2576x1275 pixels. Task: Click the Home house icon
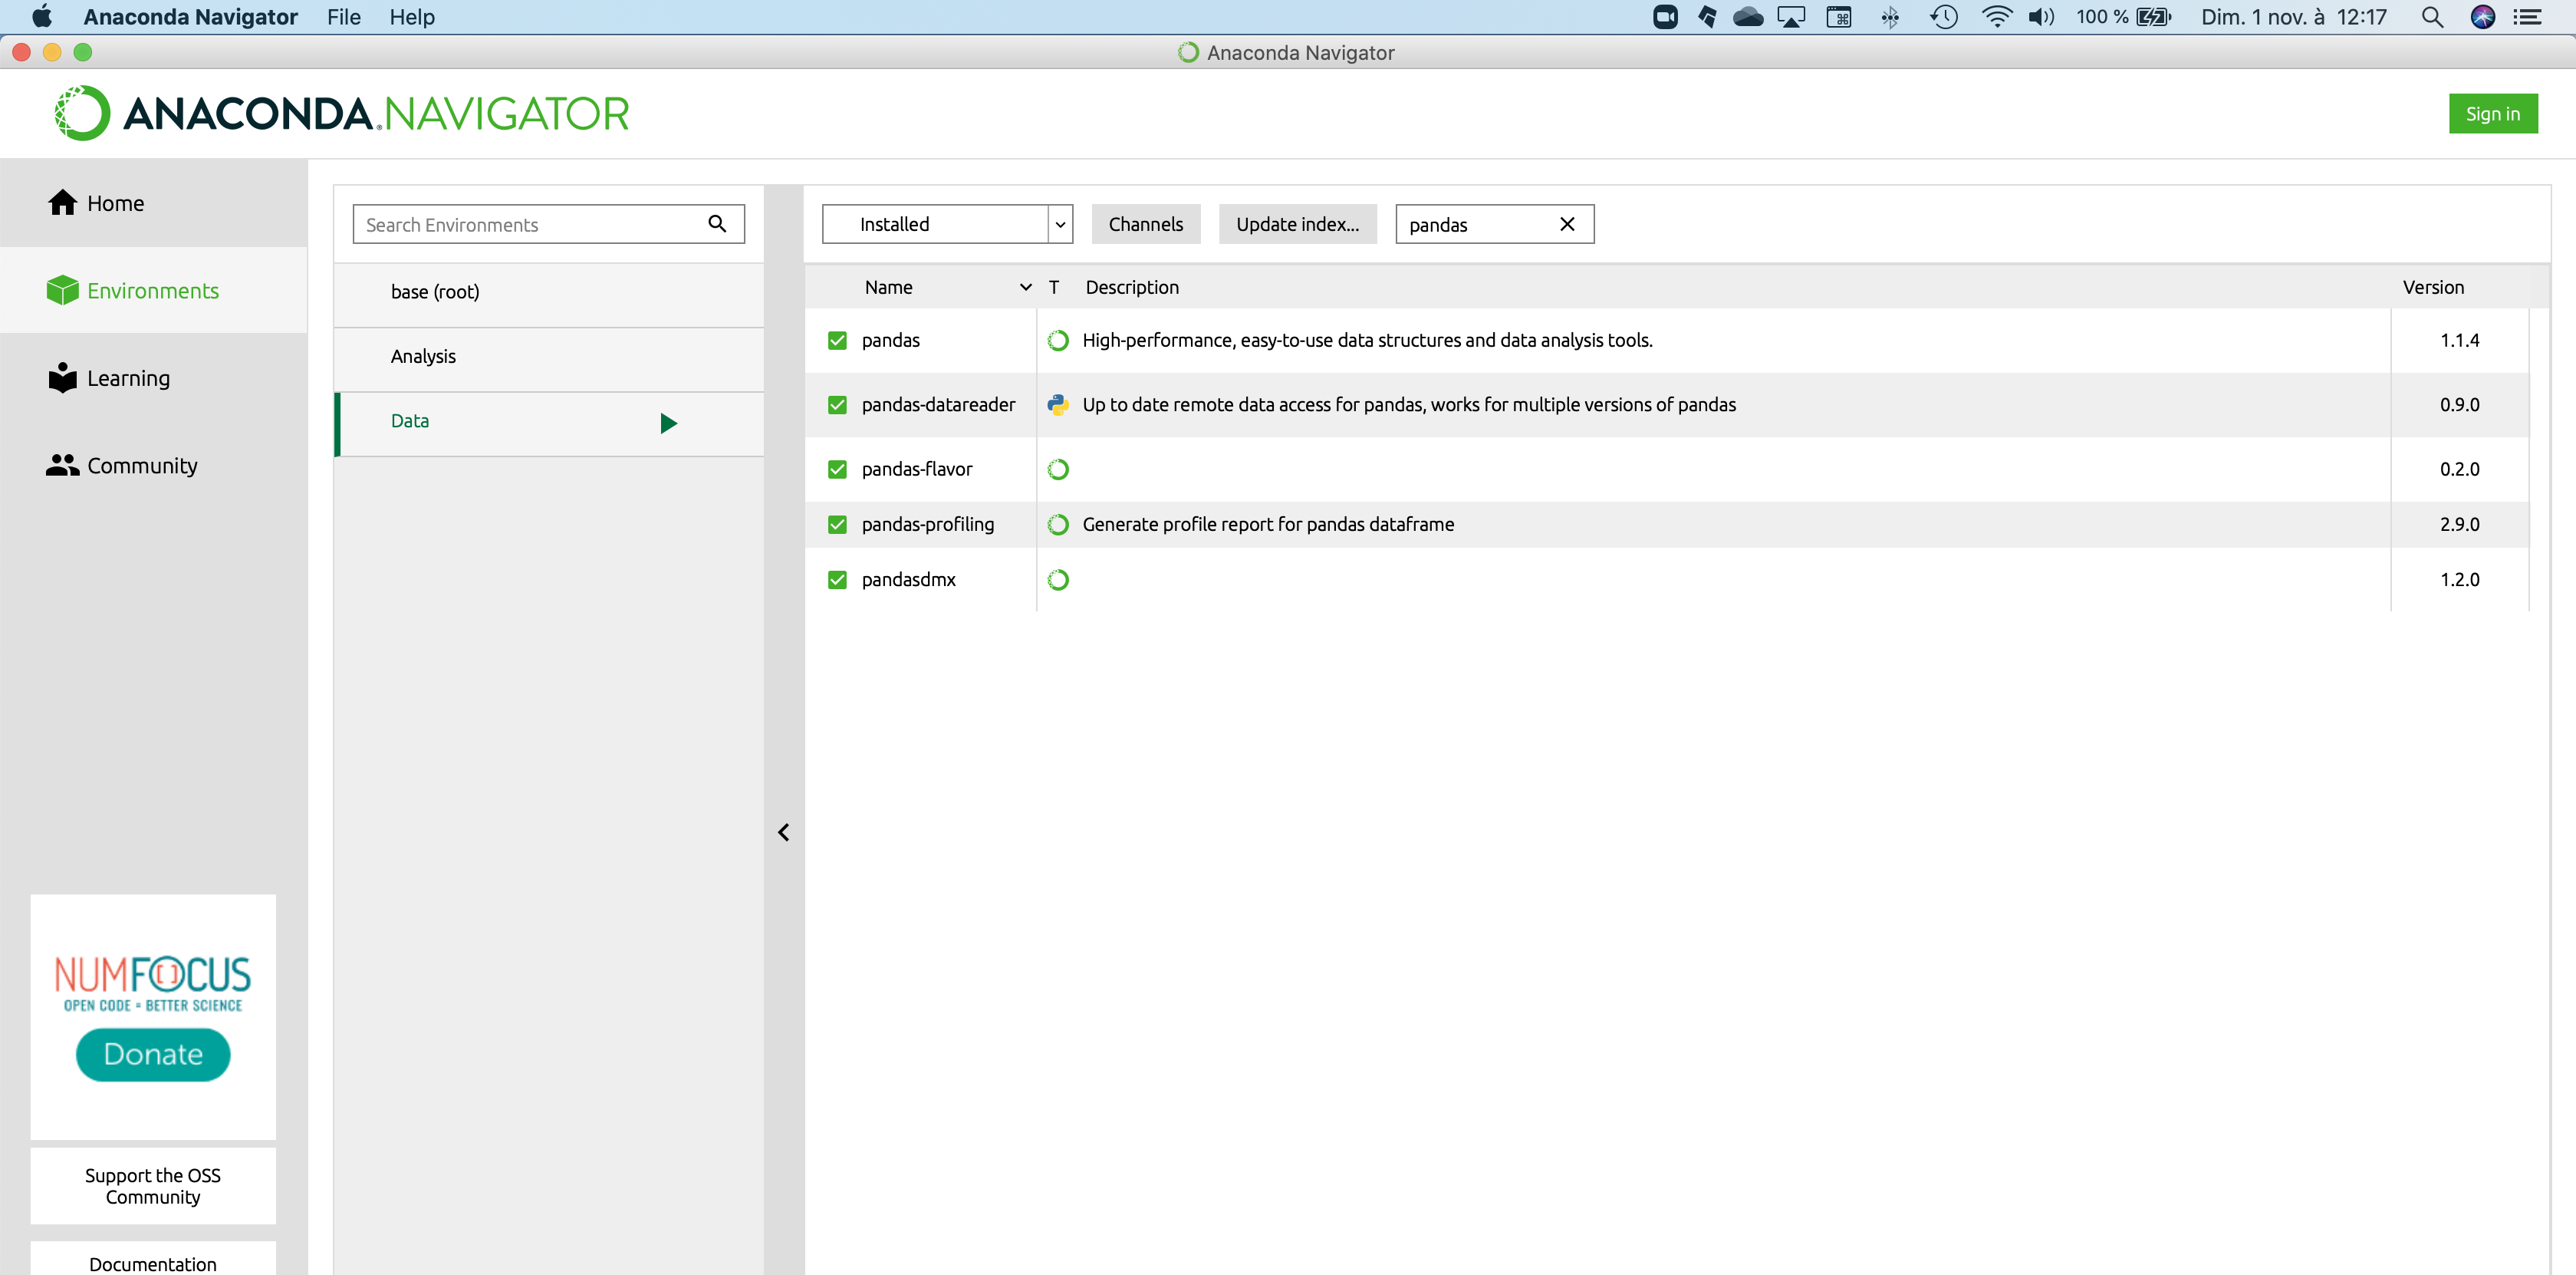[x=62, y=203]
